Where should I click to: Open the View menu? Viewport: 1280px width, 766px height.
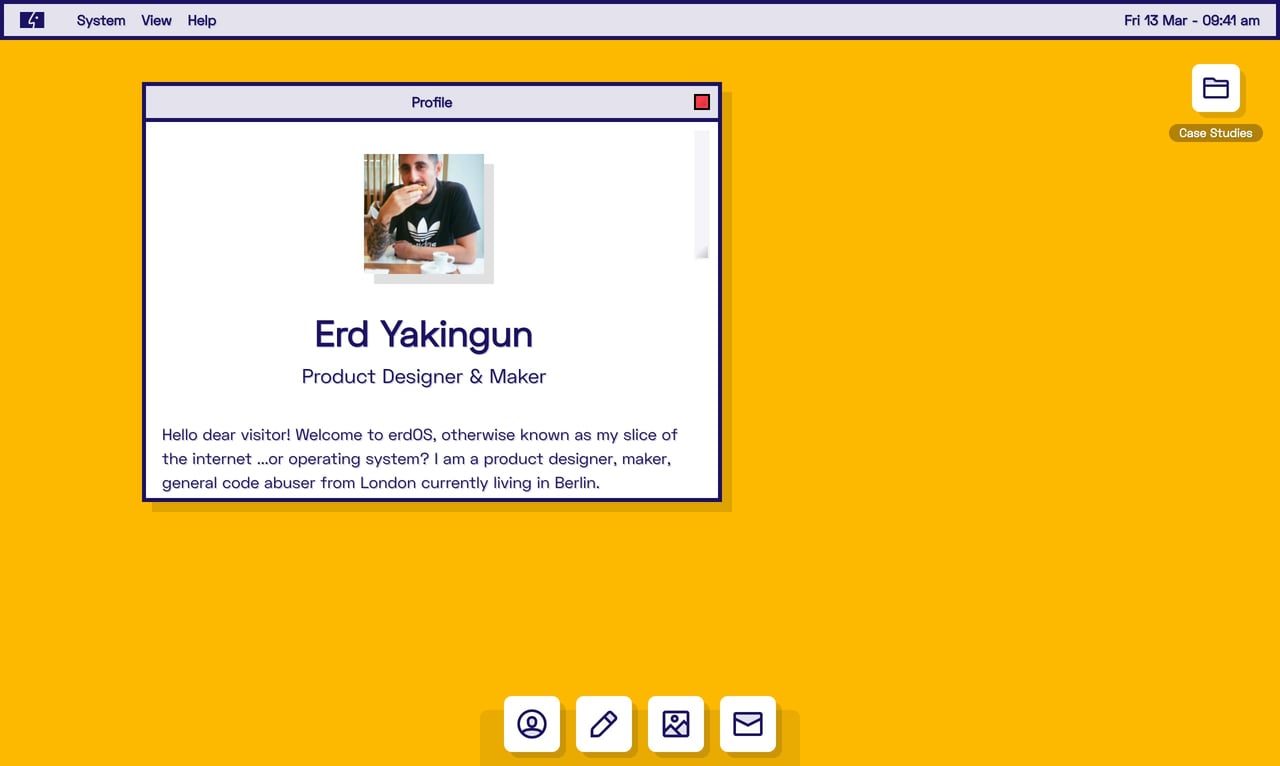[x=156, y=20]
